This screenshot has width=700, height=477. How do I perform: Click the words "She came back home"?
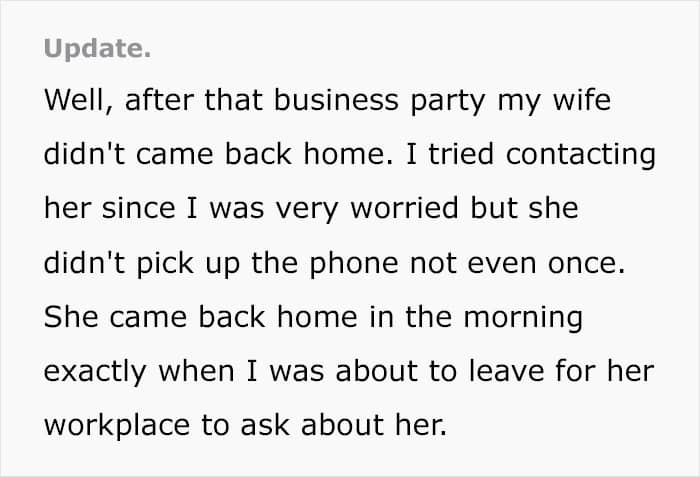(201, 316)
